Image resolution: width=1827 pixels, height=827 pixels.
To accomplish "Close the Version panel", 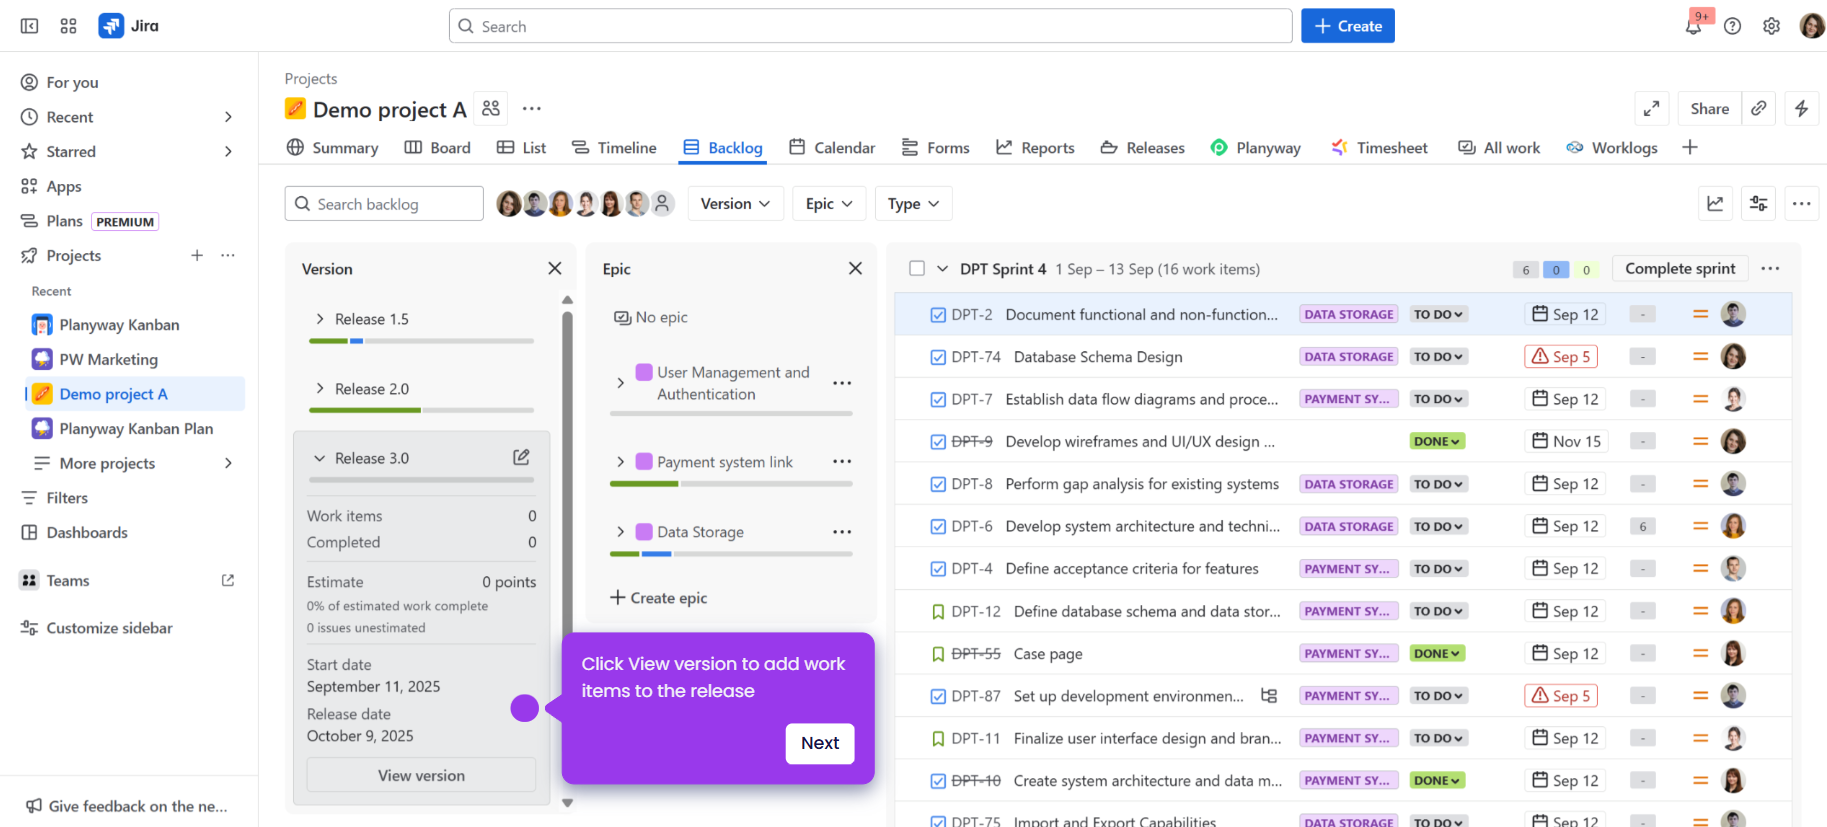I will (555, 268).
